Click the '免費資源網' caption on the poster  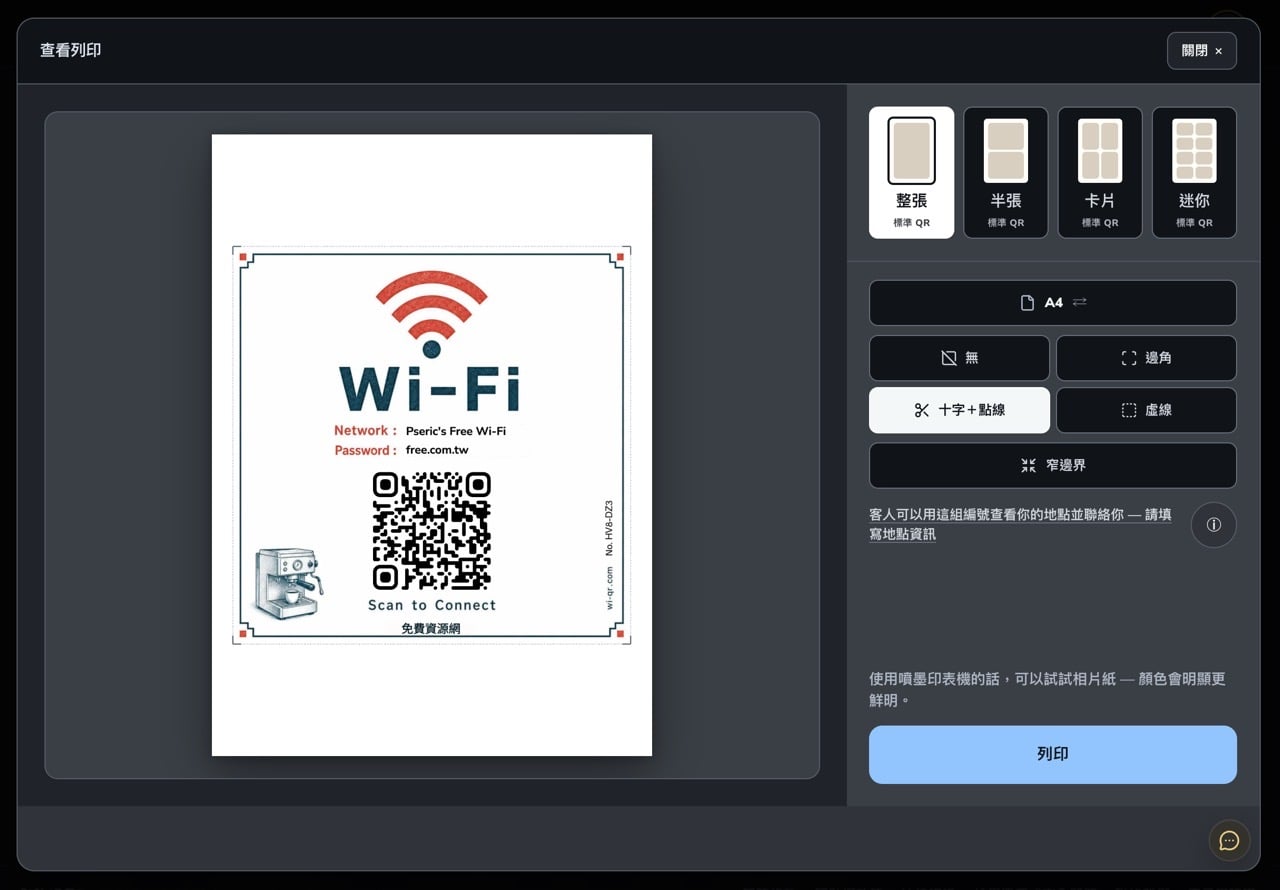click(x=431, y=628)
